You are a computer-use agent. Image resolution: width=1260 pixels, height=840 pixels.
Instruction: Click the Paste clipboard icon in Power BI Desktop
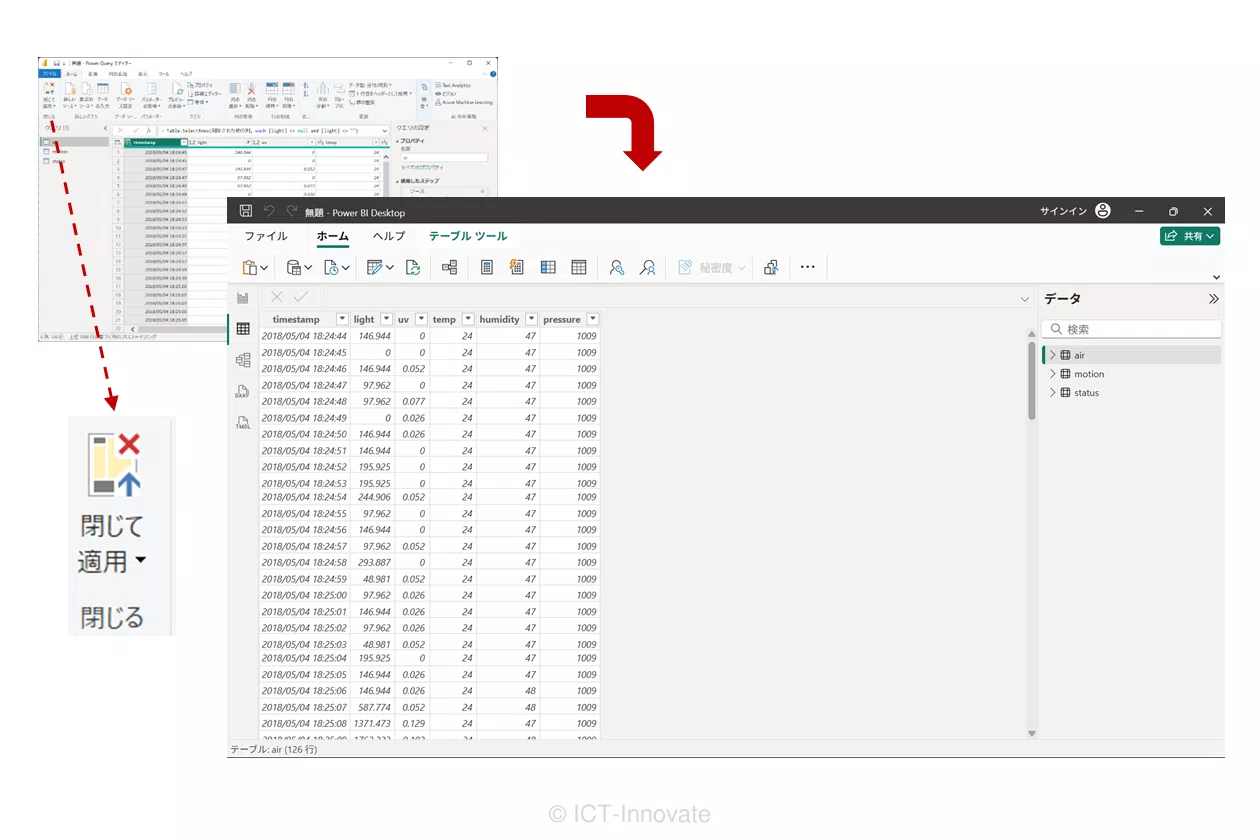(x=251, y=267)
